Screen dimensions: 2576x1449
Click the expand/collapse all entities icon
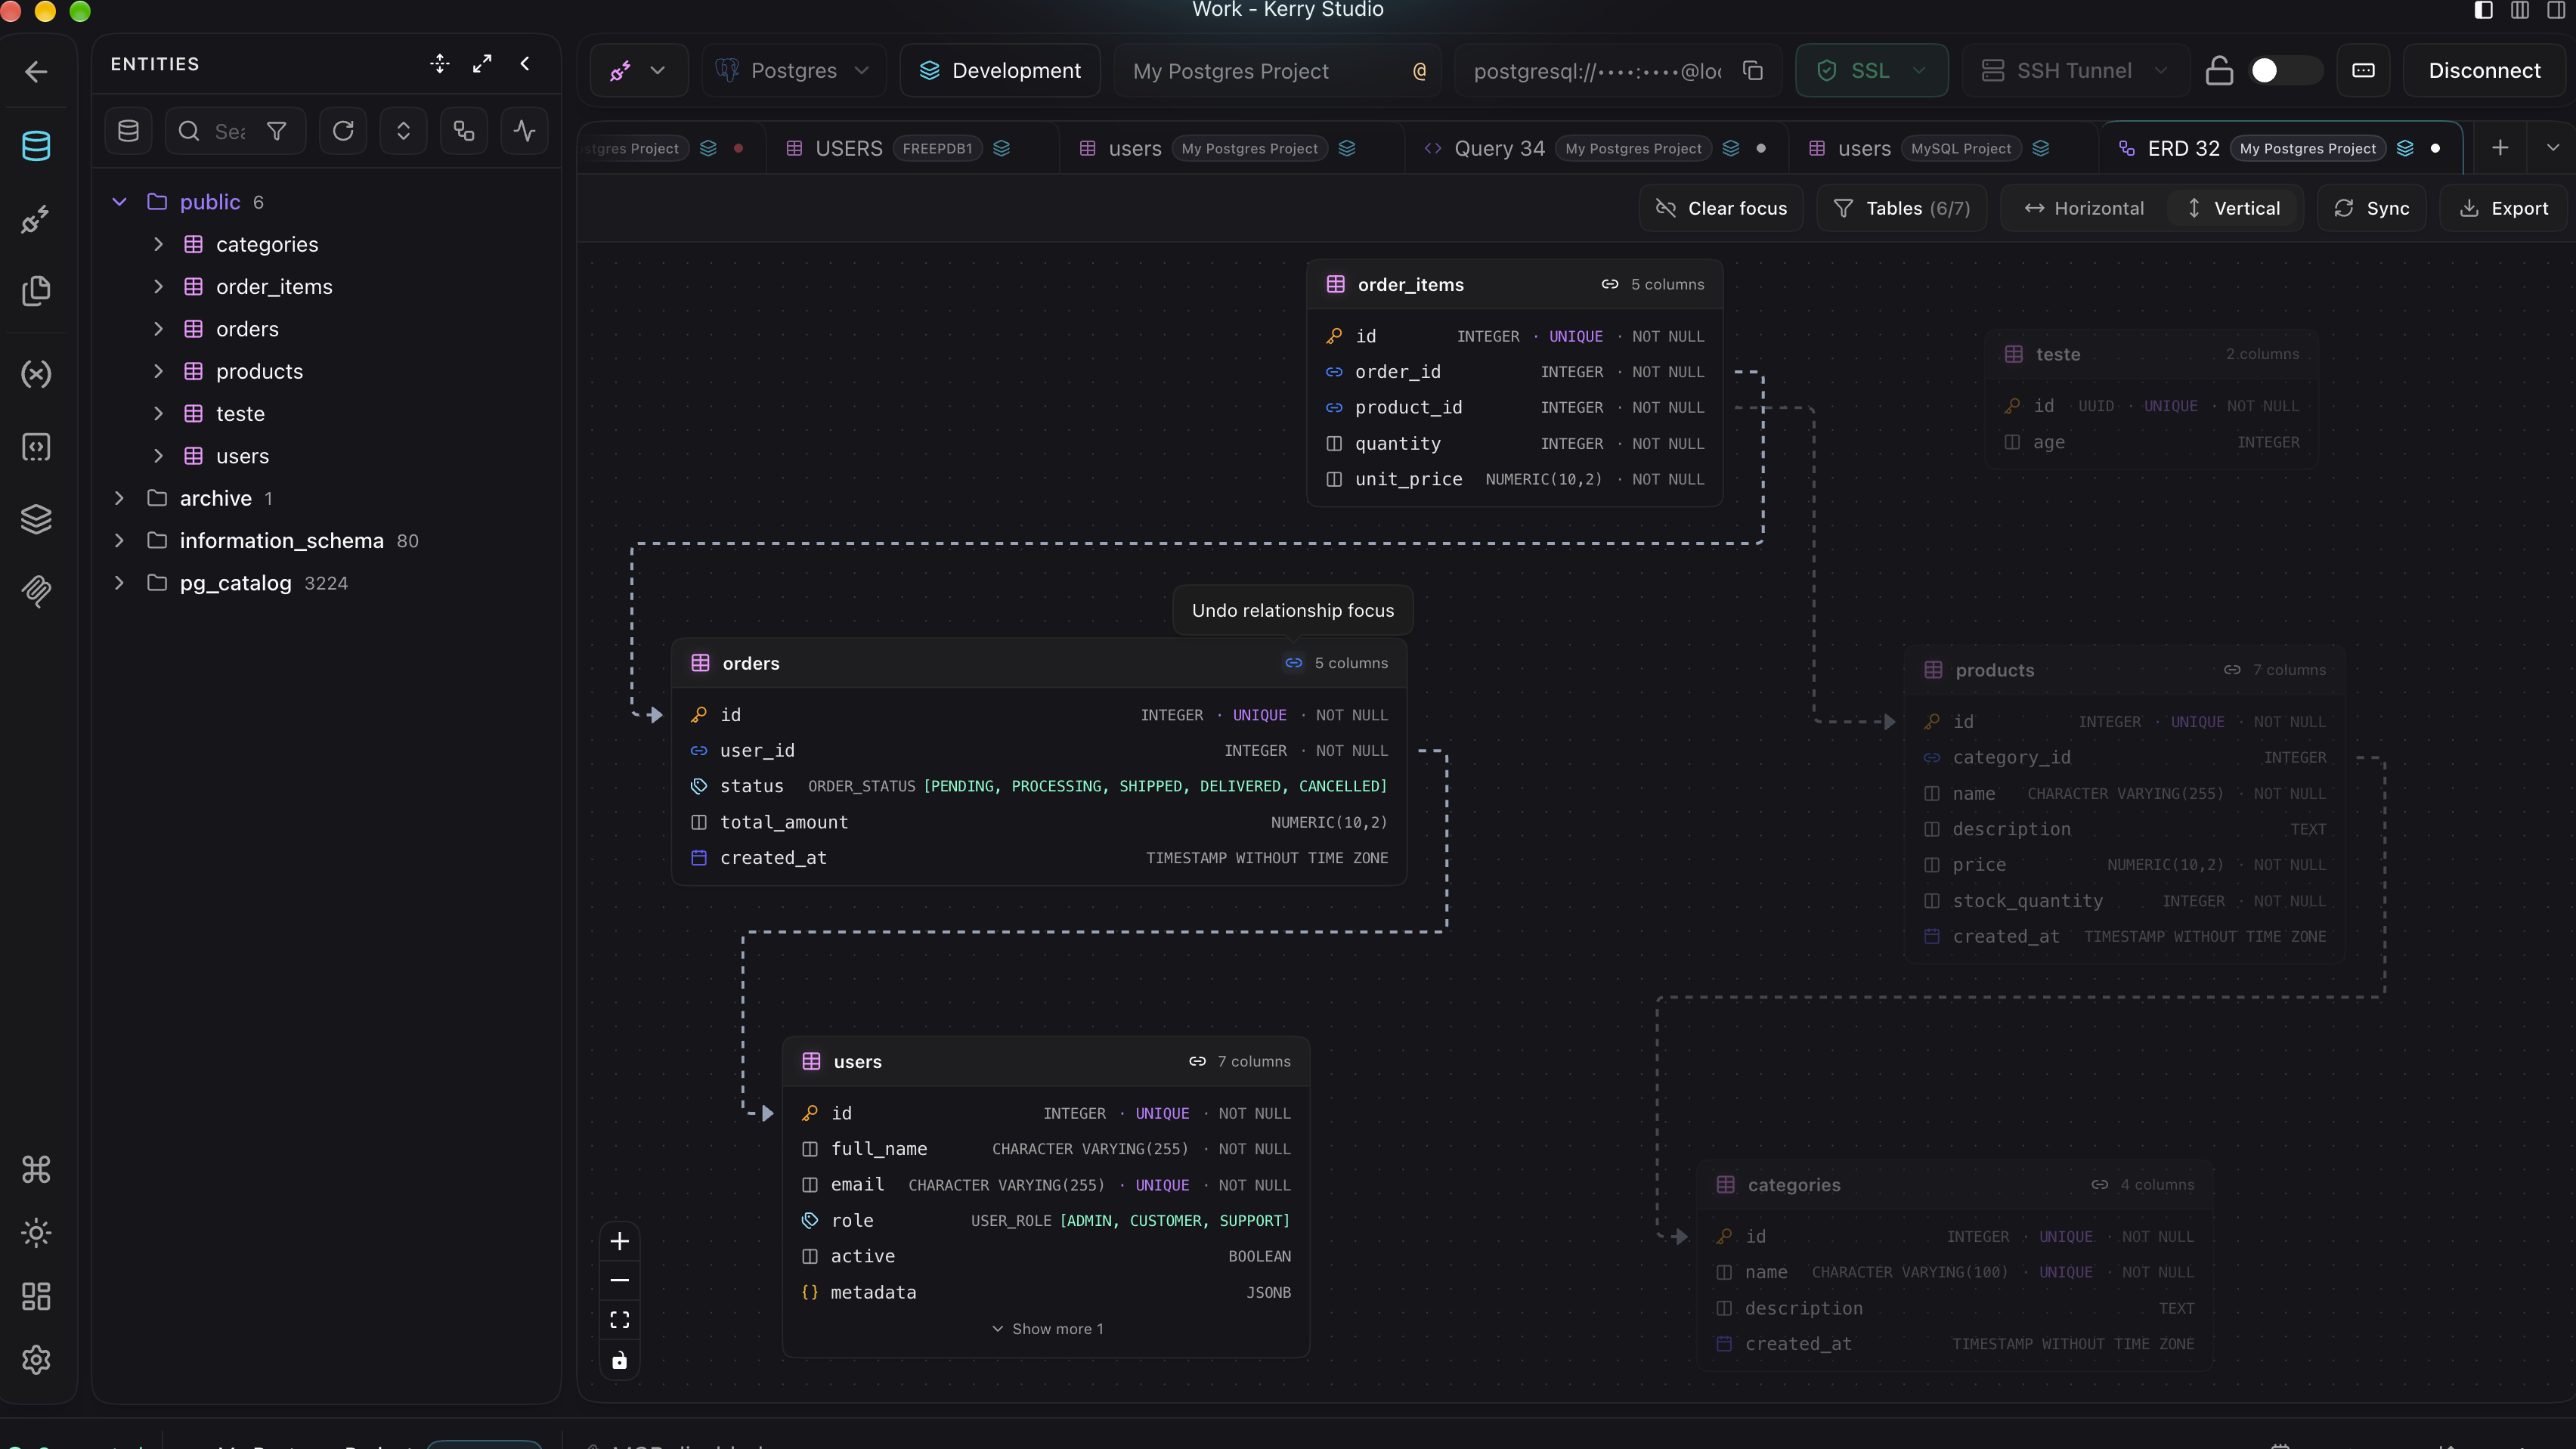[403, 131]
